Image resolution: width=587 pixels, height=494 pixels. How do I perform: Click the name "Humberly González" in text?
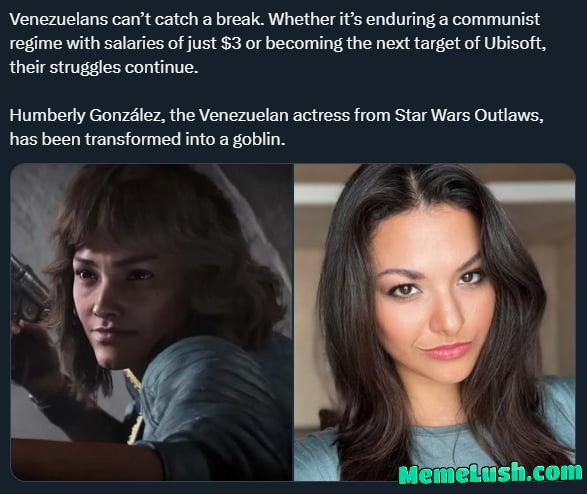[x=85, y=115]
